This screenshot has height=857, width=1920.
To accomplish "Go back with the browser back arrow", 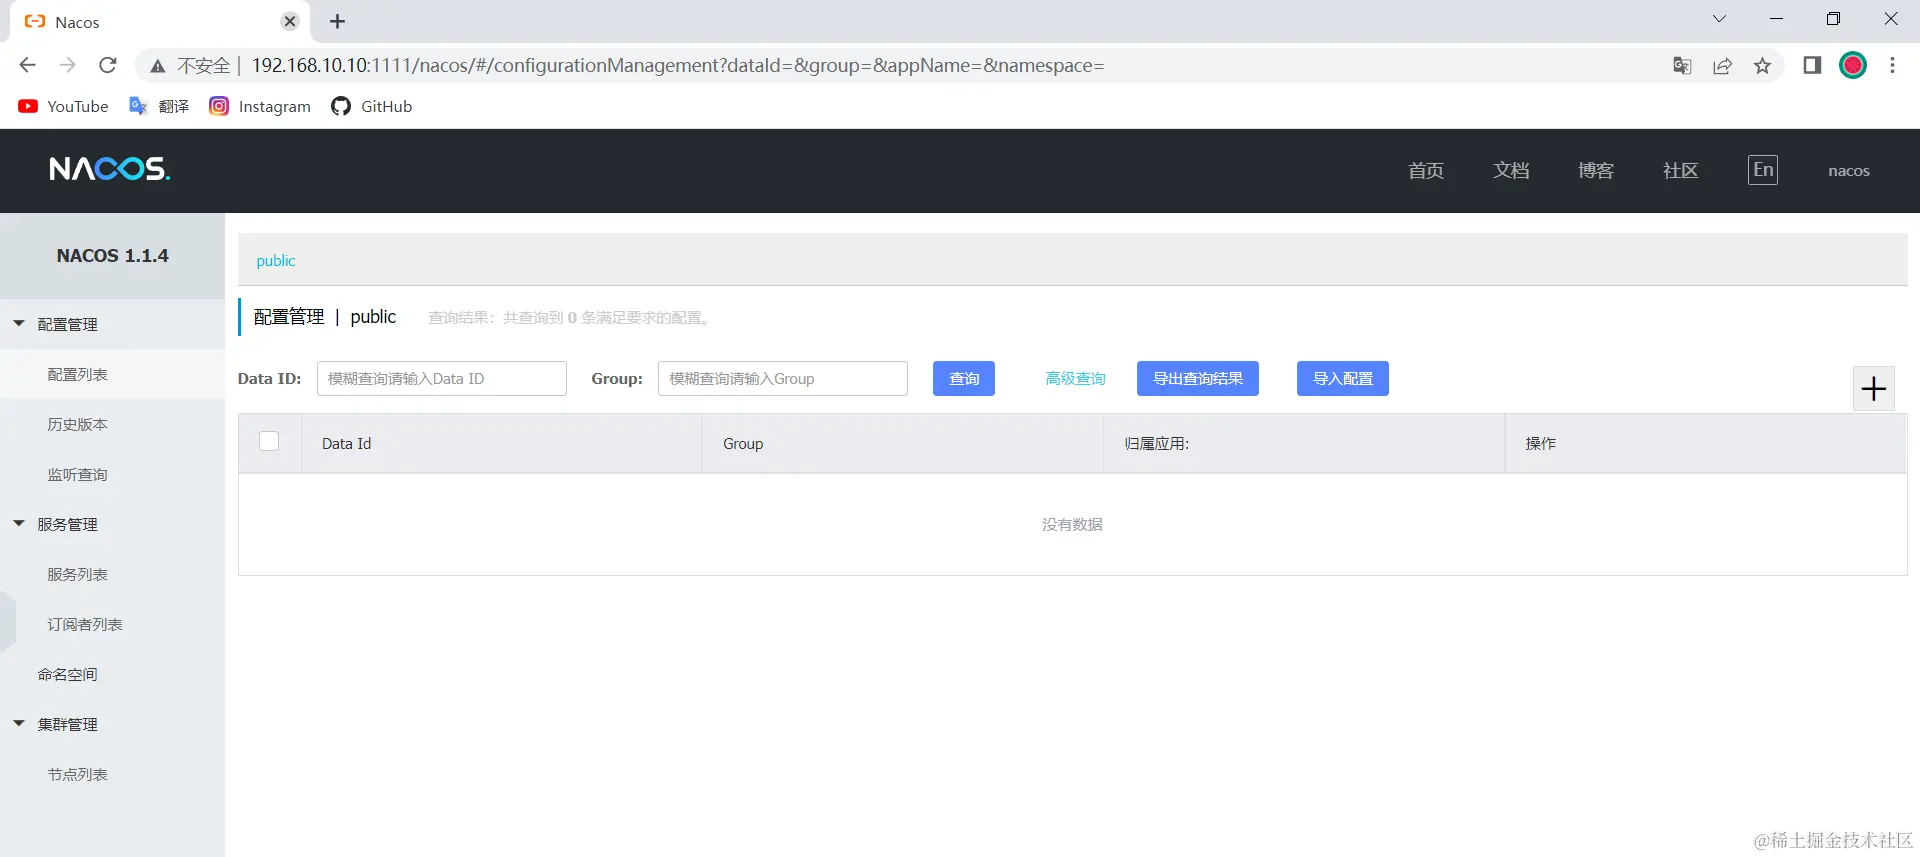I will click(x=27, y=65).
